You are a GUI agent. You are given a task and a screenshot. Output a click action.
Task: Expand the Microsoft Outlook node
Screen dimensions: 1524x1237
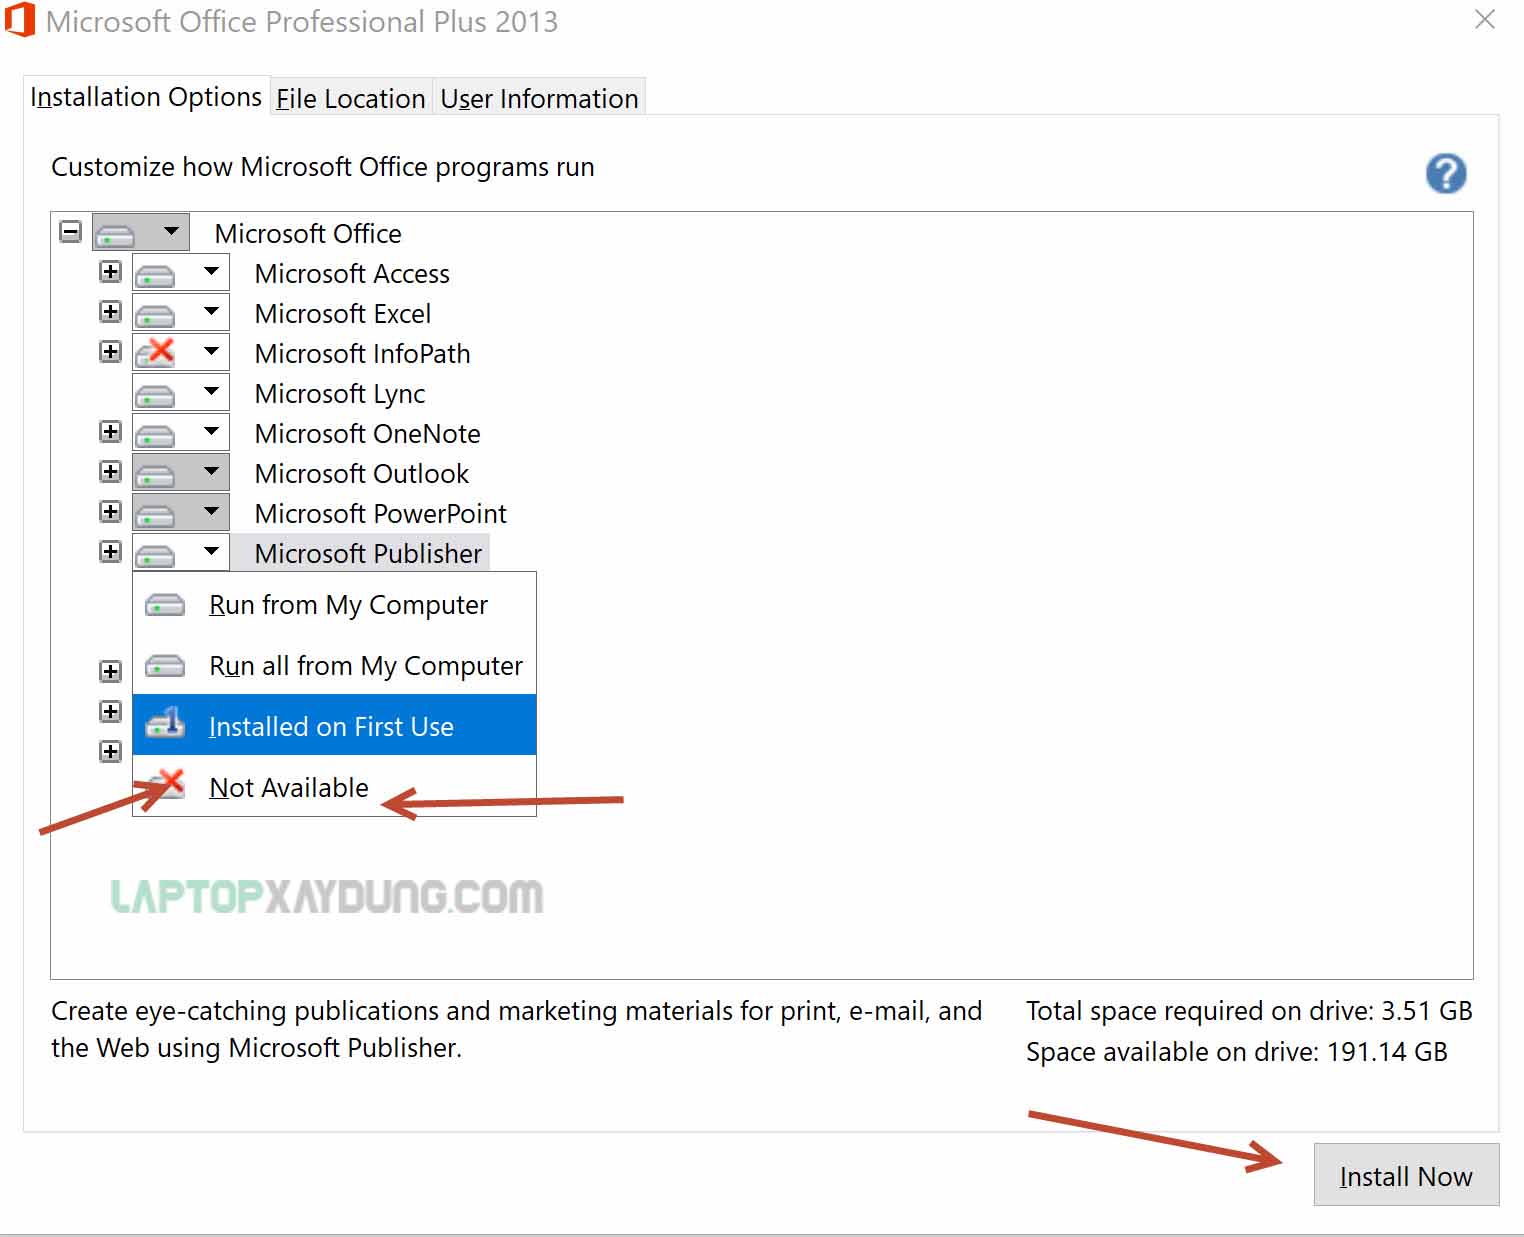point(110,472)
